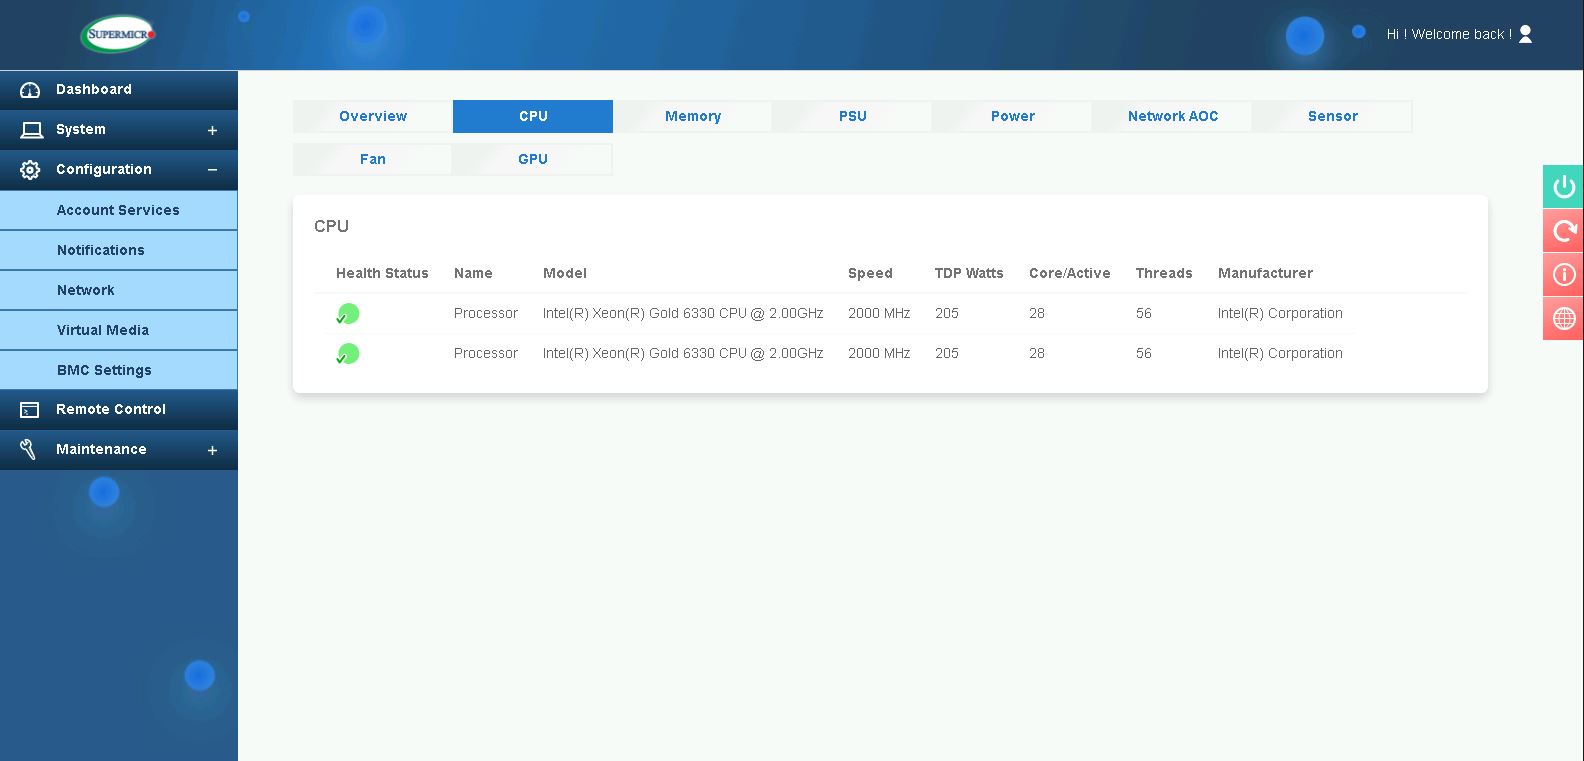Click the second row's 56 threads value
This screenshot has width=1584, height=761.
tap(1144, 353)
